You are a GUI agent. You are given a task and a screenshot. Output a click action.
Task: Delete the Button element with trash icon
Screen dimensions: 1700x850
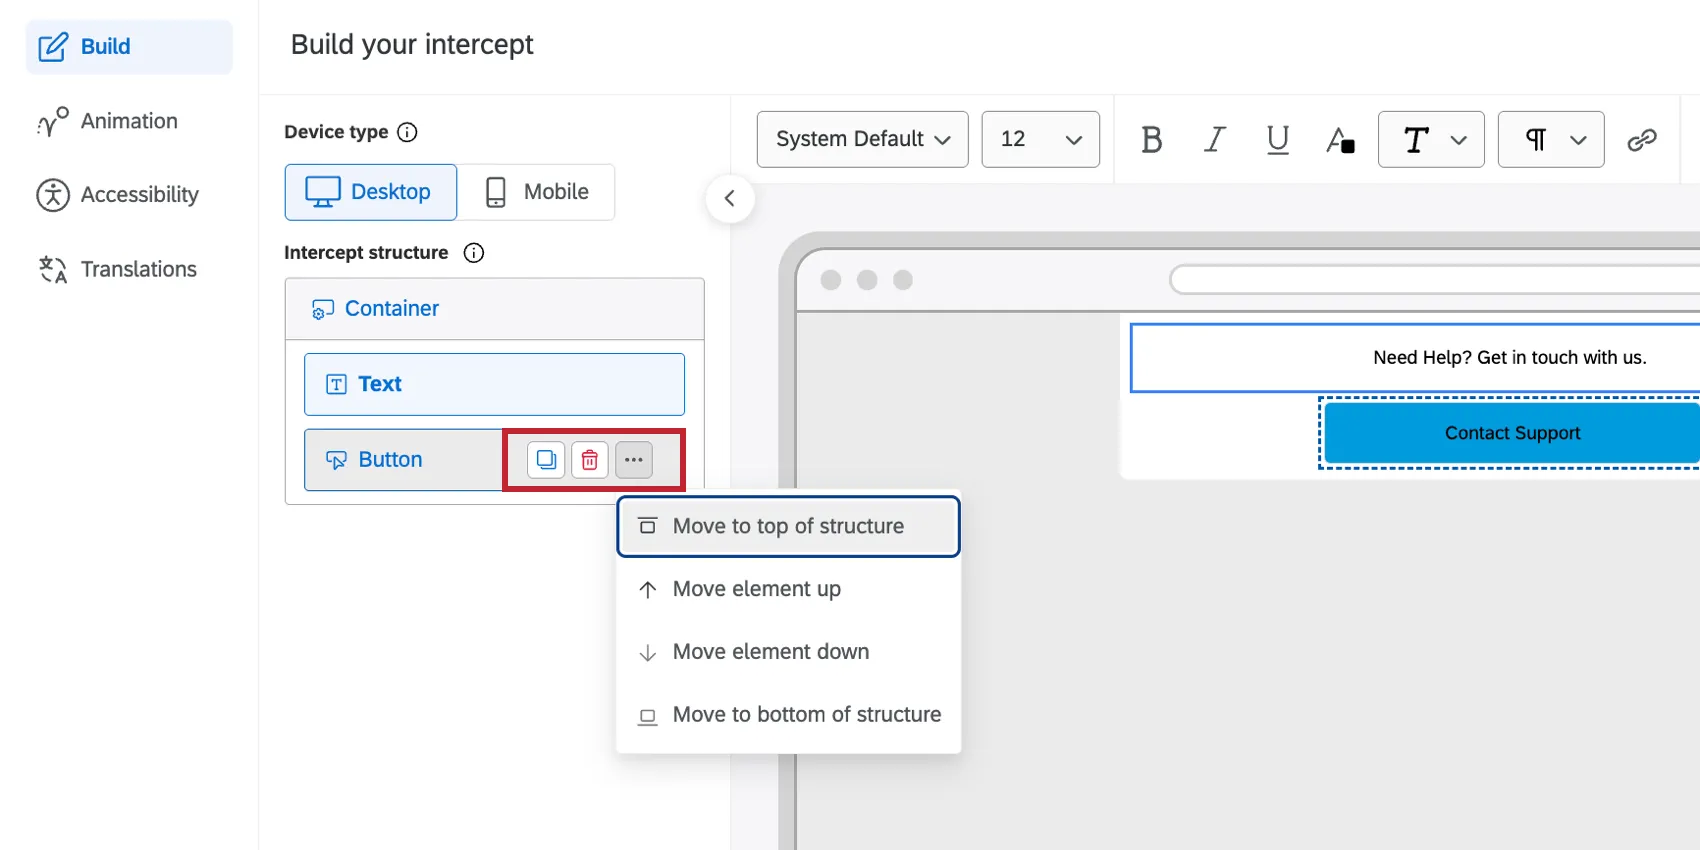coord(590,460)
